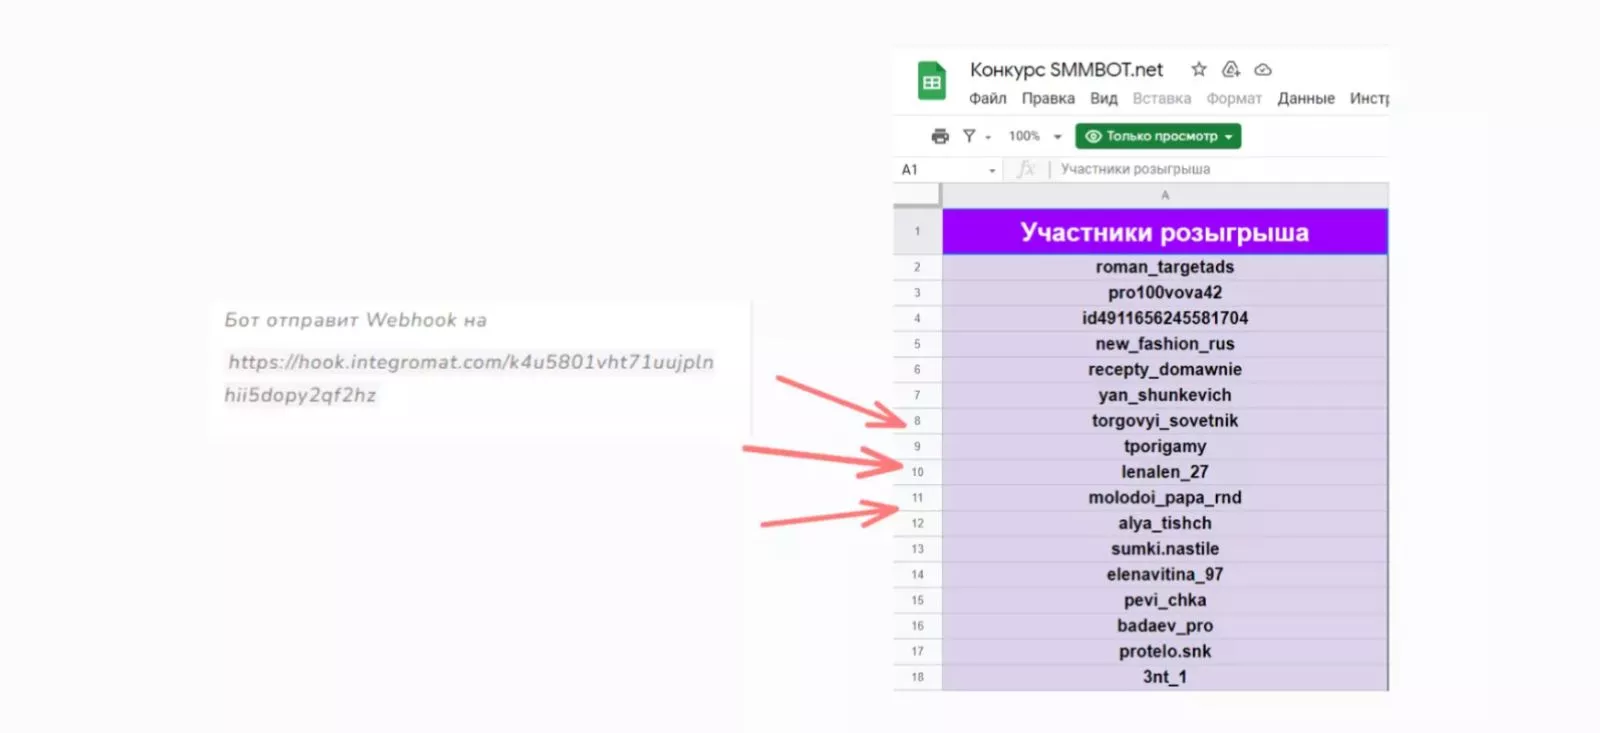The width and height of the screenshot is (1600, 733).
Task: Click the print icon
Action: tap(940, 136)
